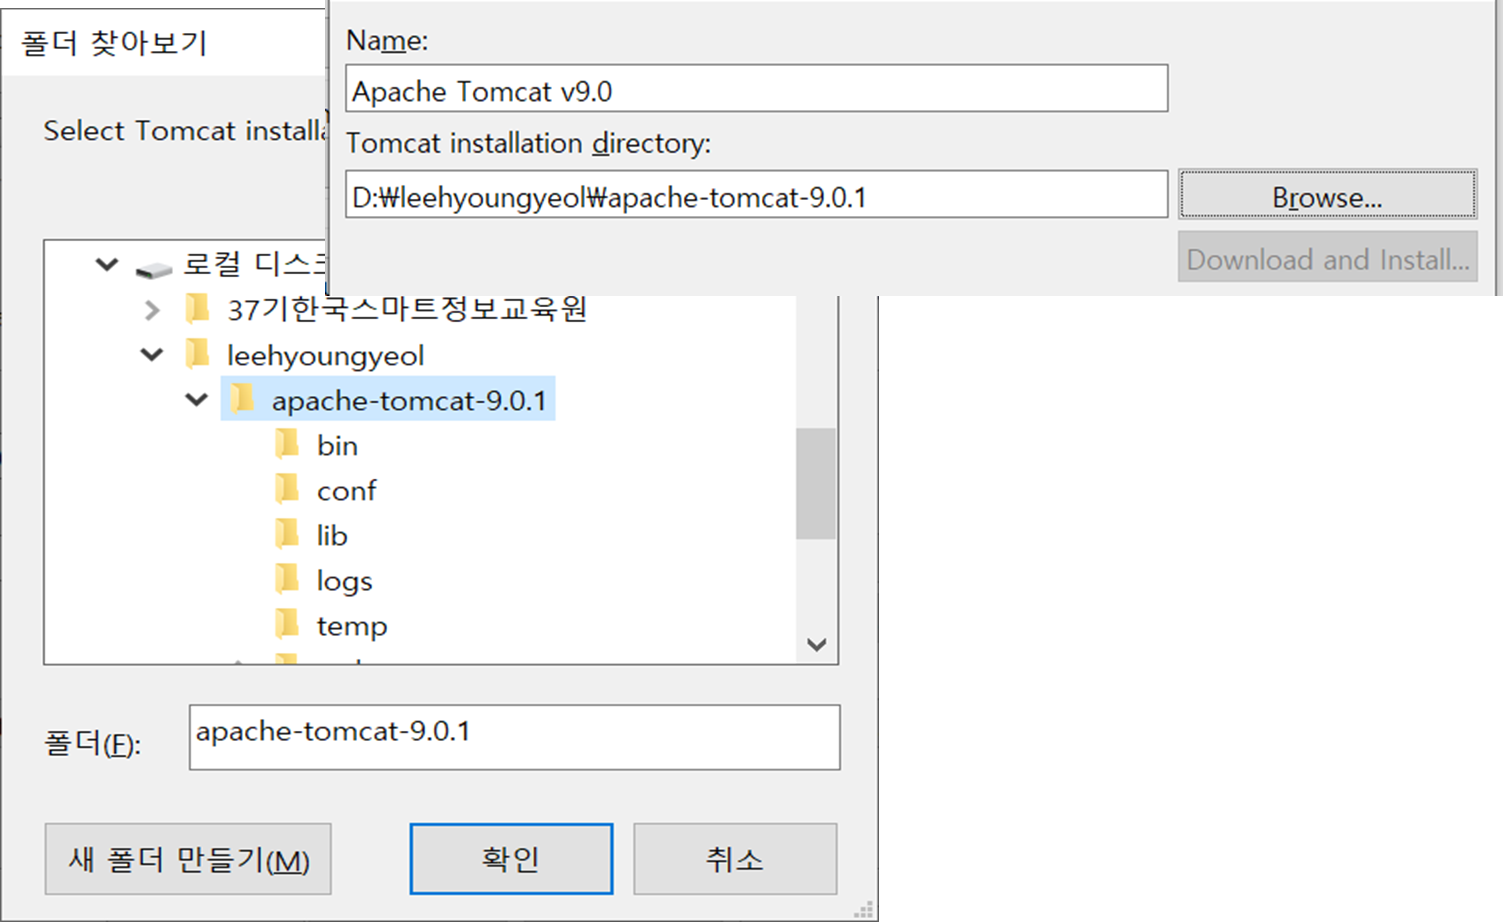Click the lib folder icon
The image size is (1503, 922).
[x=287, y=533]
